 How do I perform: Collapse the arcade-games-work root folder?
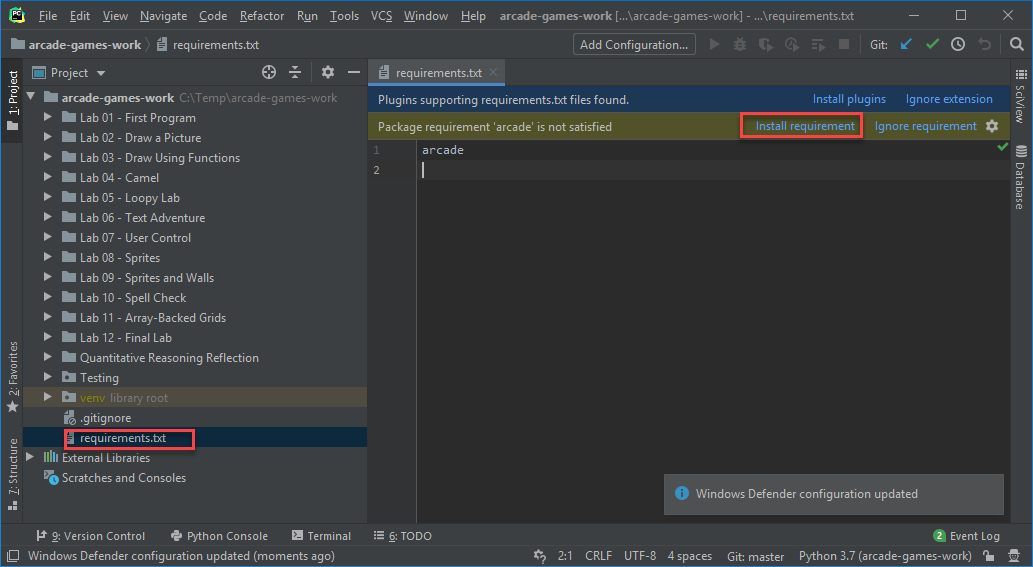point(31,97)
